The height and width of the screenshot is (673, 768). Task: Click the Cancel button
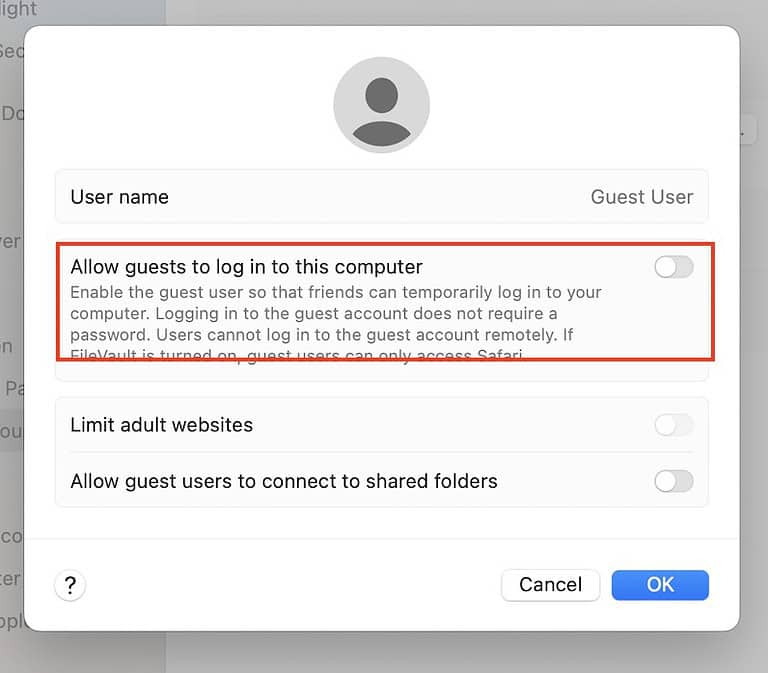(x=550, y=585)
